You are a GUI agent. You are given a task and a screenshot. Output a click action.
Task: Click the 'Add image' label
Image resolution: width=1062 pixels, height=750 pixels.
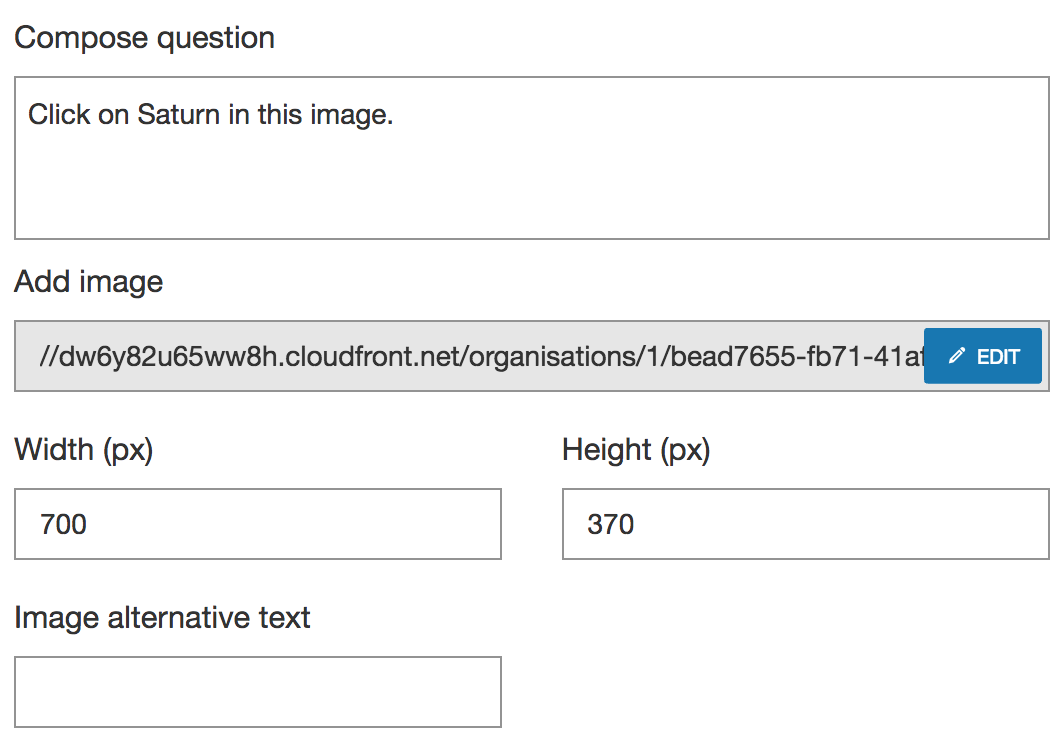point(89,282)
